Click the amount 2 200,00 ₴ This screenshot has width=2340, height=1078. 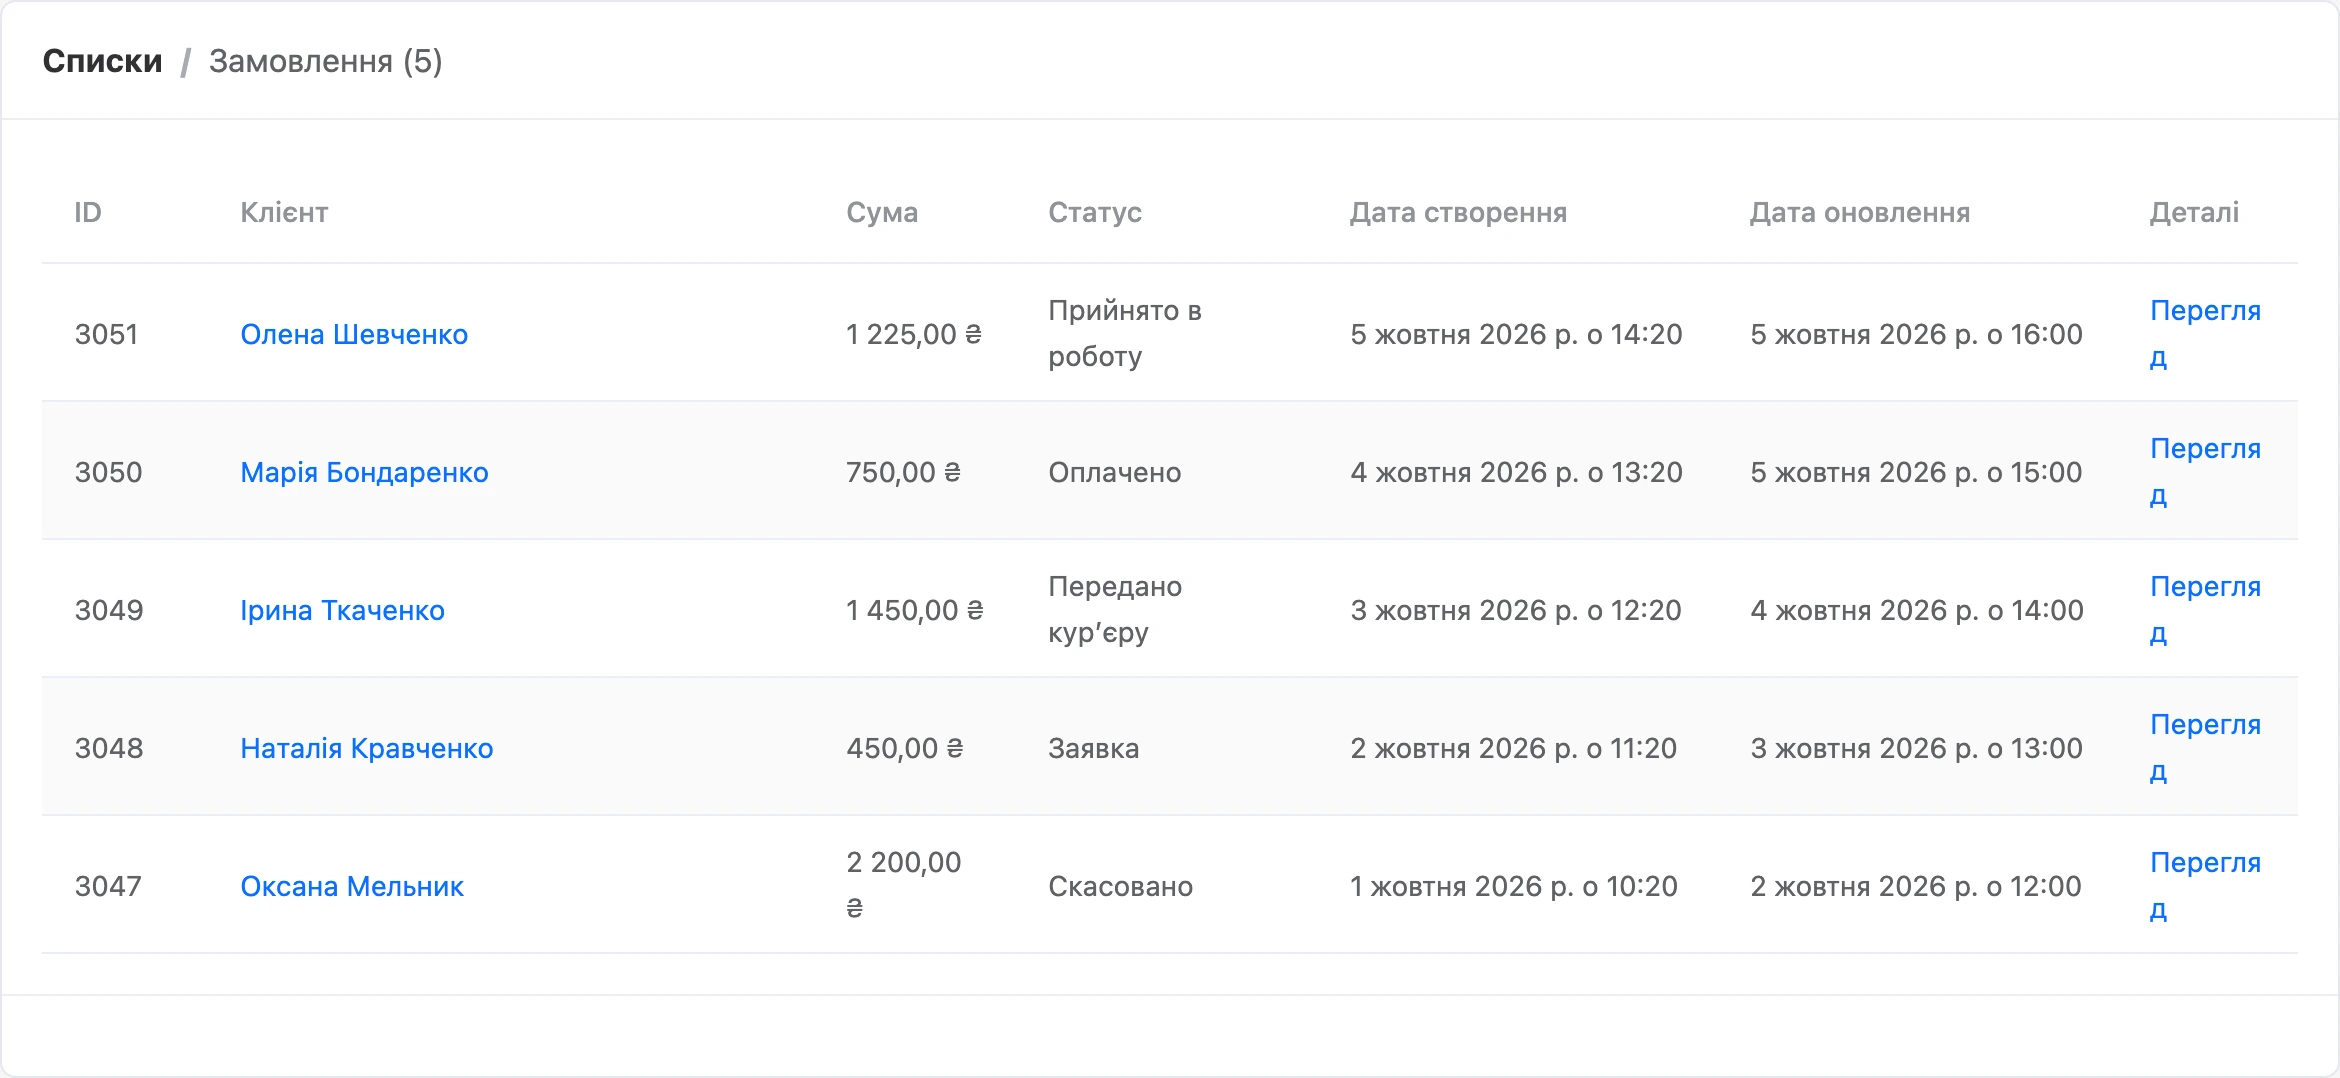903,886
